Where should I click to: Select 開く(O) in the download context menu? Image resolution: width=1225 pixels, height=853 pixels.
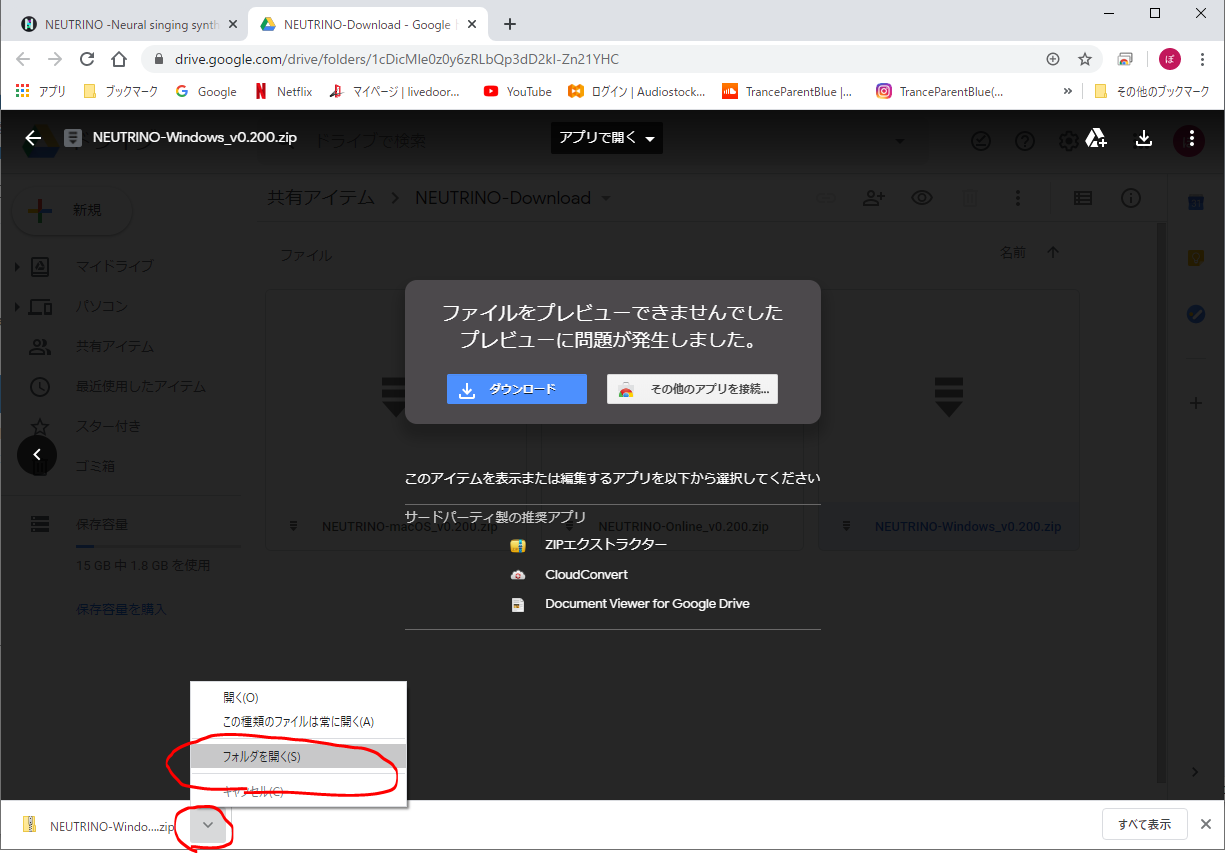[298, 698]
